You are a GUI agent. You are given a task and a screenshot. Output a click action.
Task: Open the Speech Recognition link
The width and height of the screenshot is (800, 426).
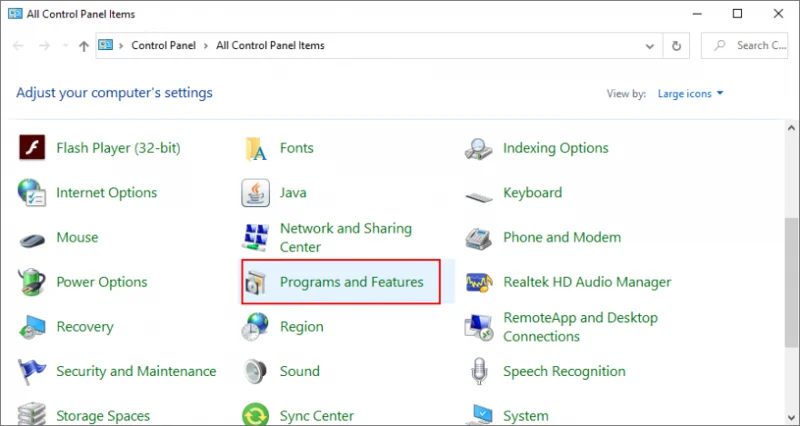(564, 371)
